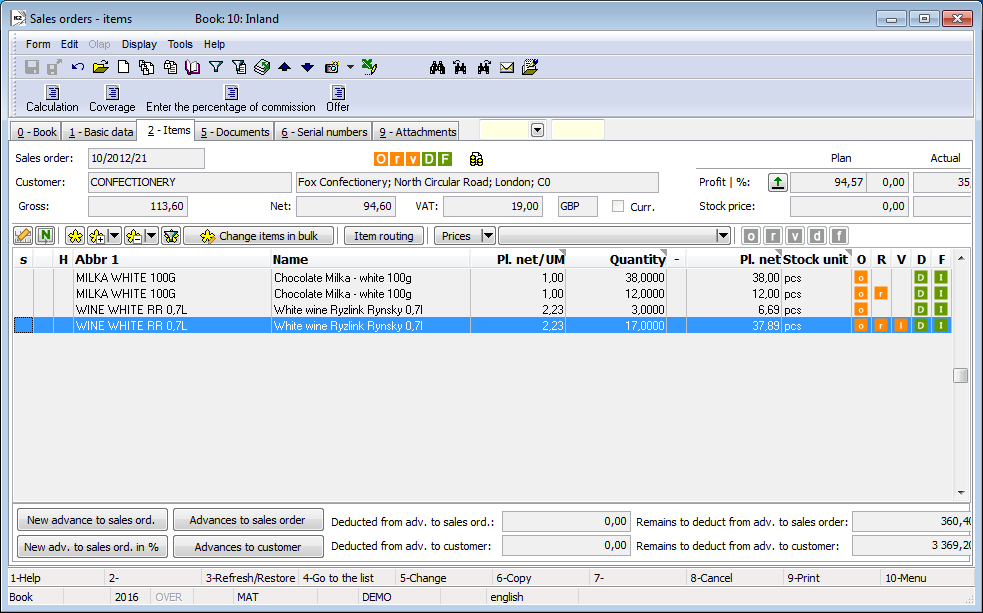Open the Prices dropdown arrow
983x613 pixels.
[x=488, y=236]
